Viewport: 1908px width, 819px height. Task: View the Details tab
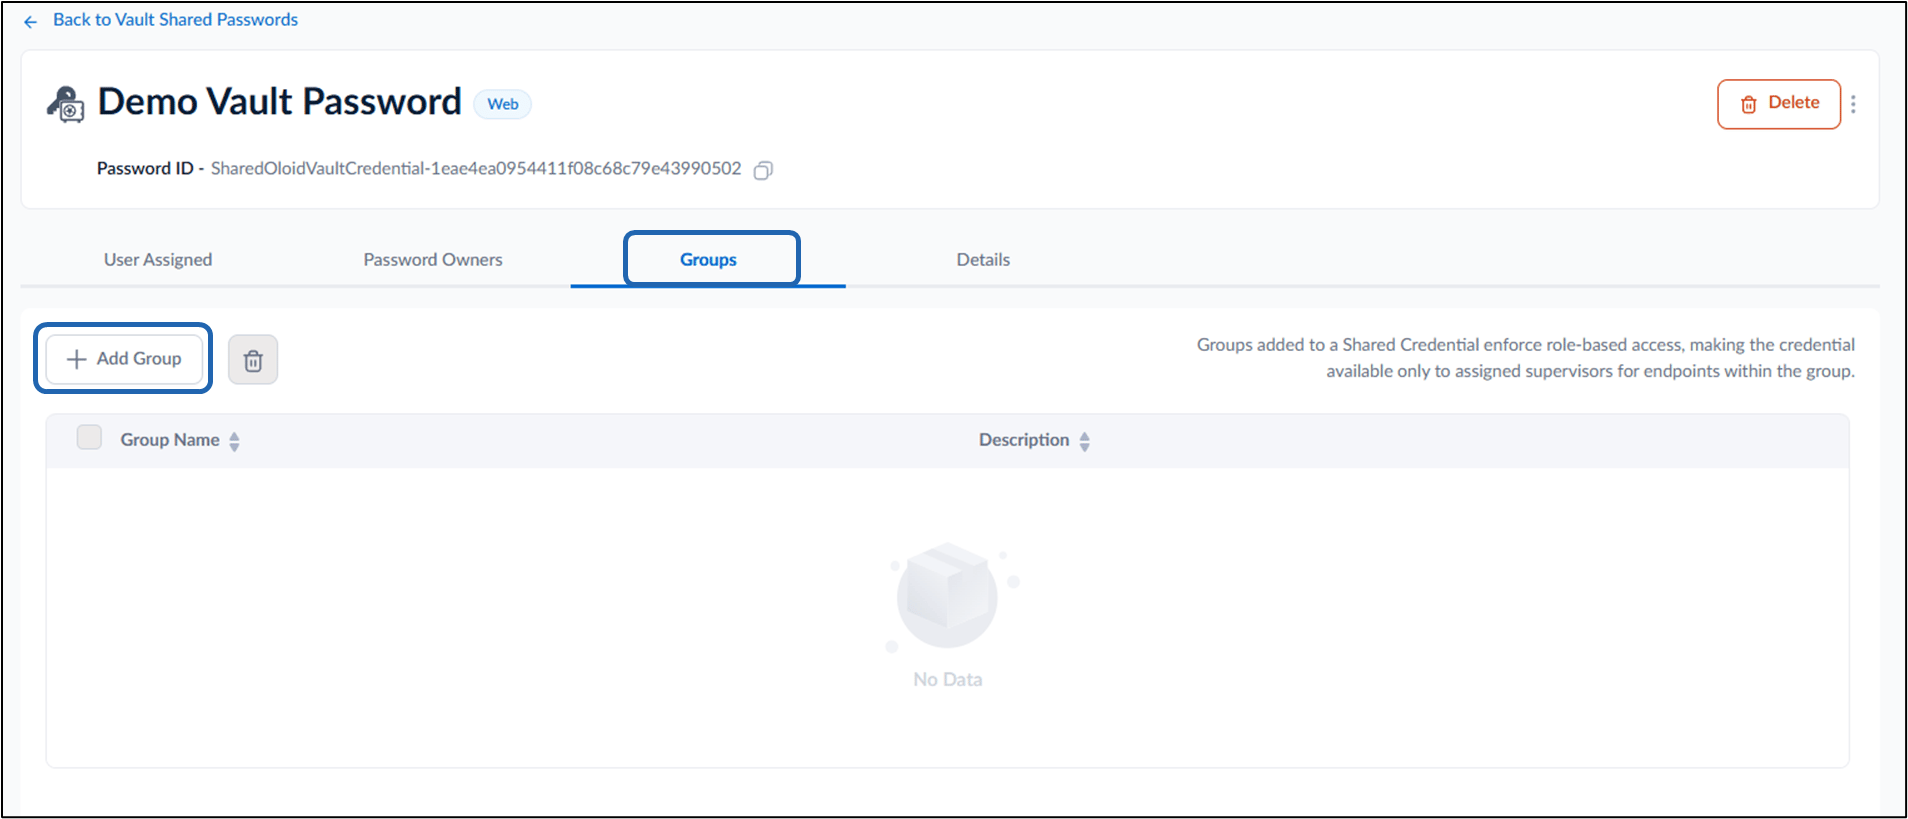(983, 260)
